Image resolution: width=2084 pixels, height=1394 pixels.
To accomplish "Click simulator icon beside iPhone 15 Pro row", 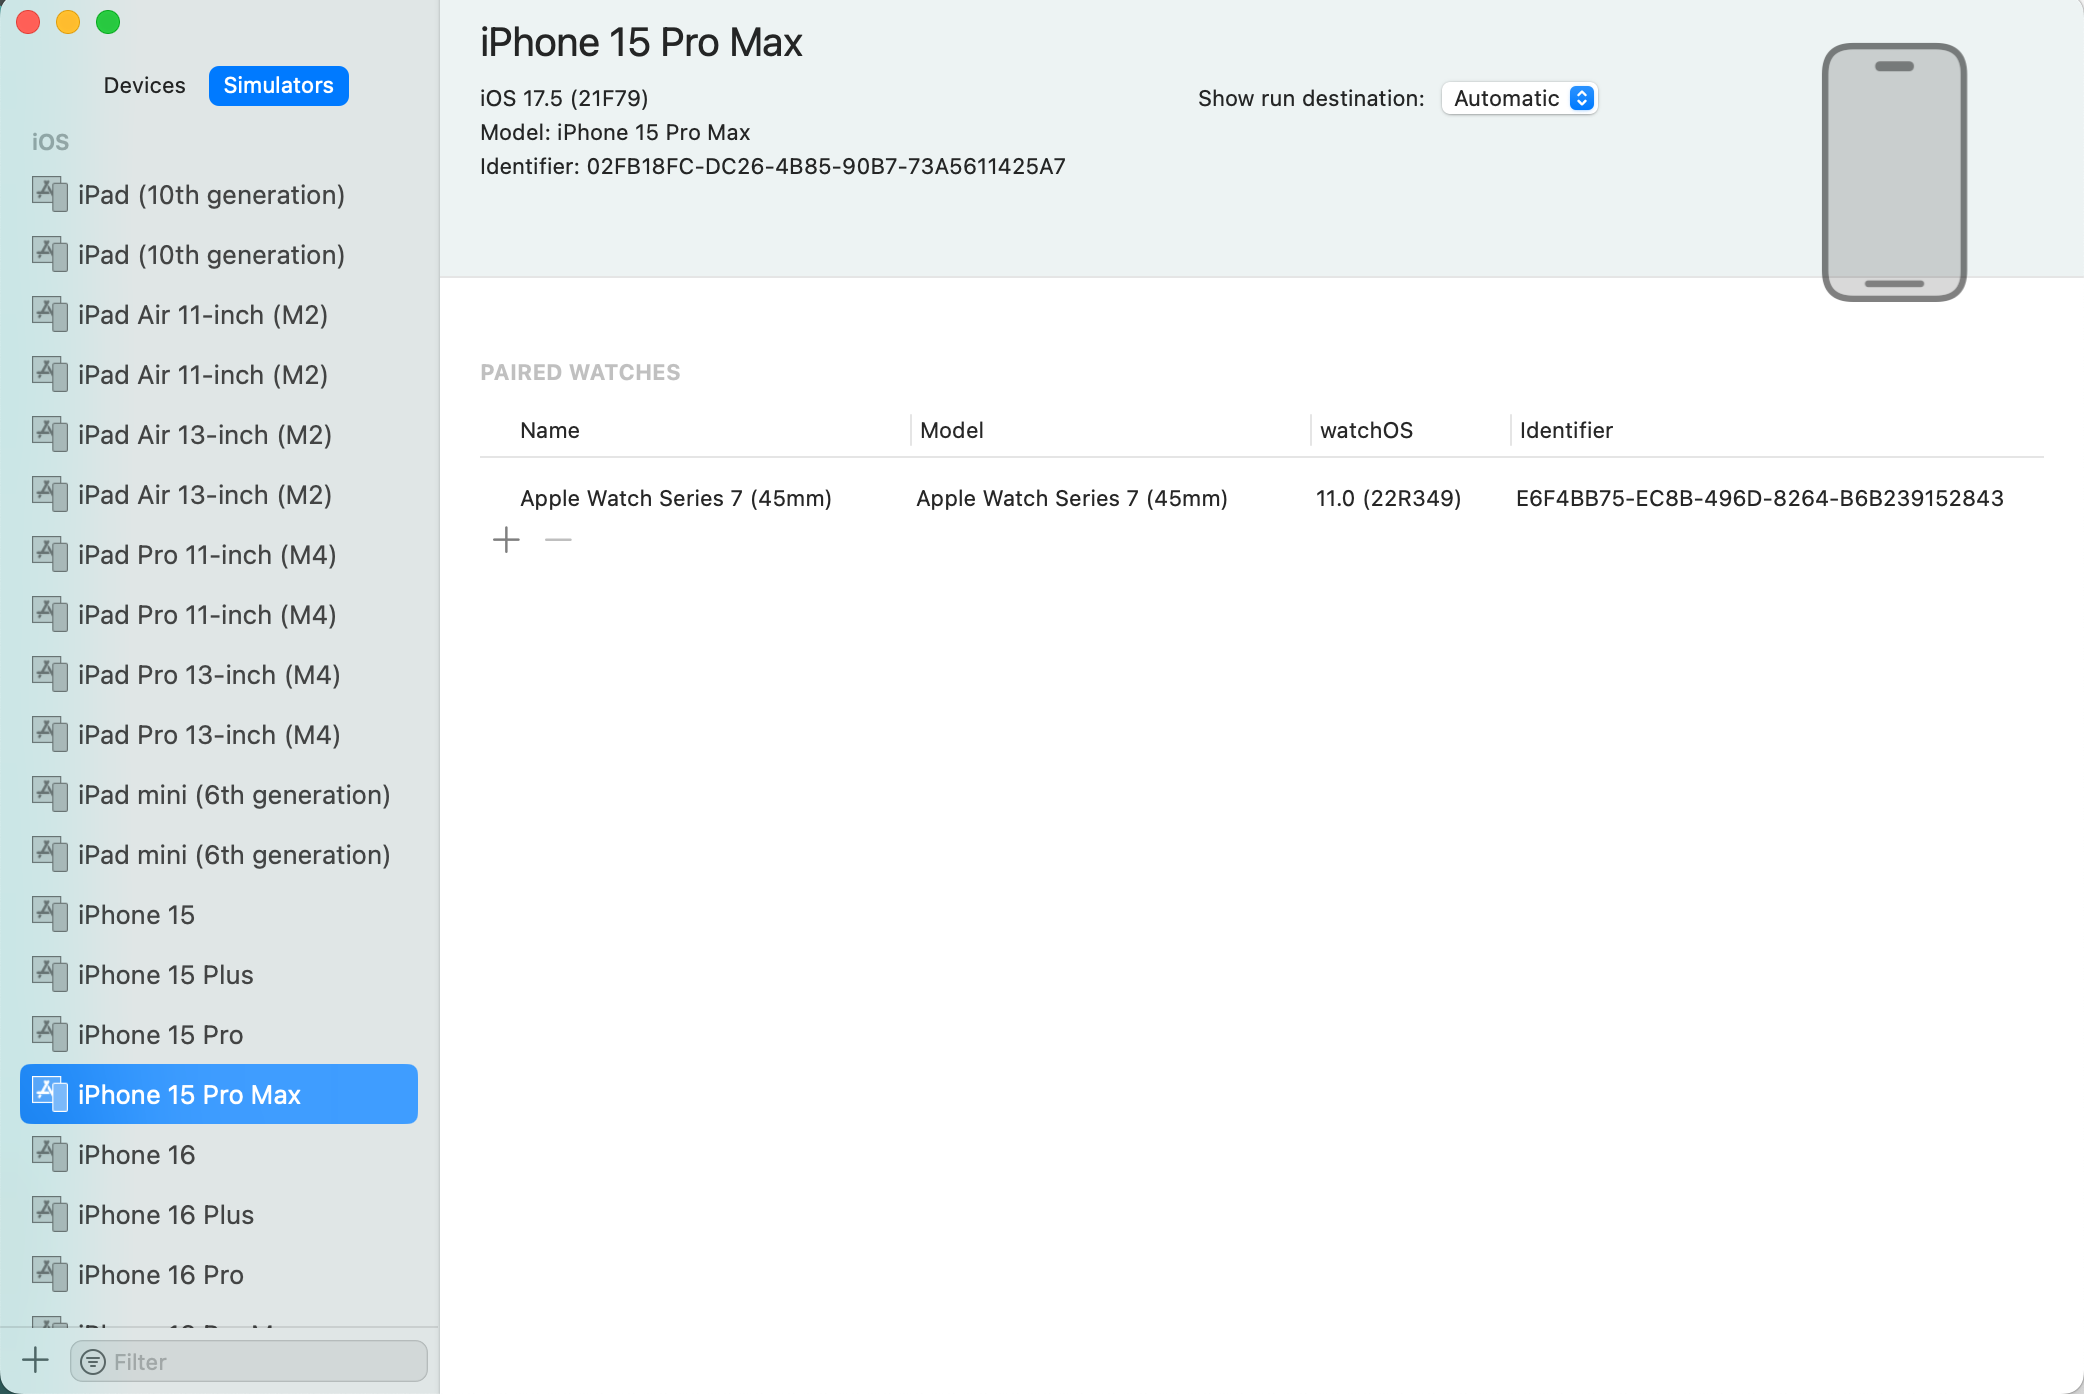I will (x=50, y=1034).
